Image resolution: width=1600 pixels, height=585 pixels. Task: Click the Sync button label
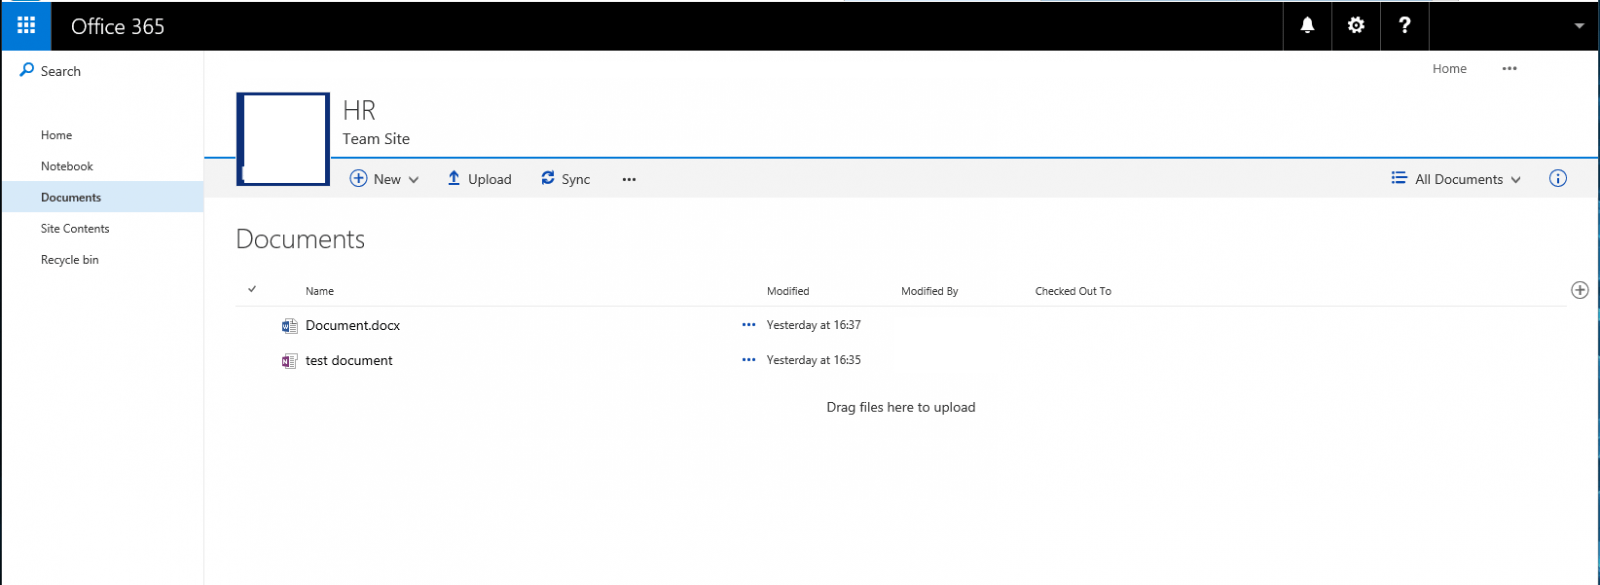[x=576, y=179]
